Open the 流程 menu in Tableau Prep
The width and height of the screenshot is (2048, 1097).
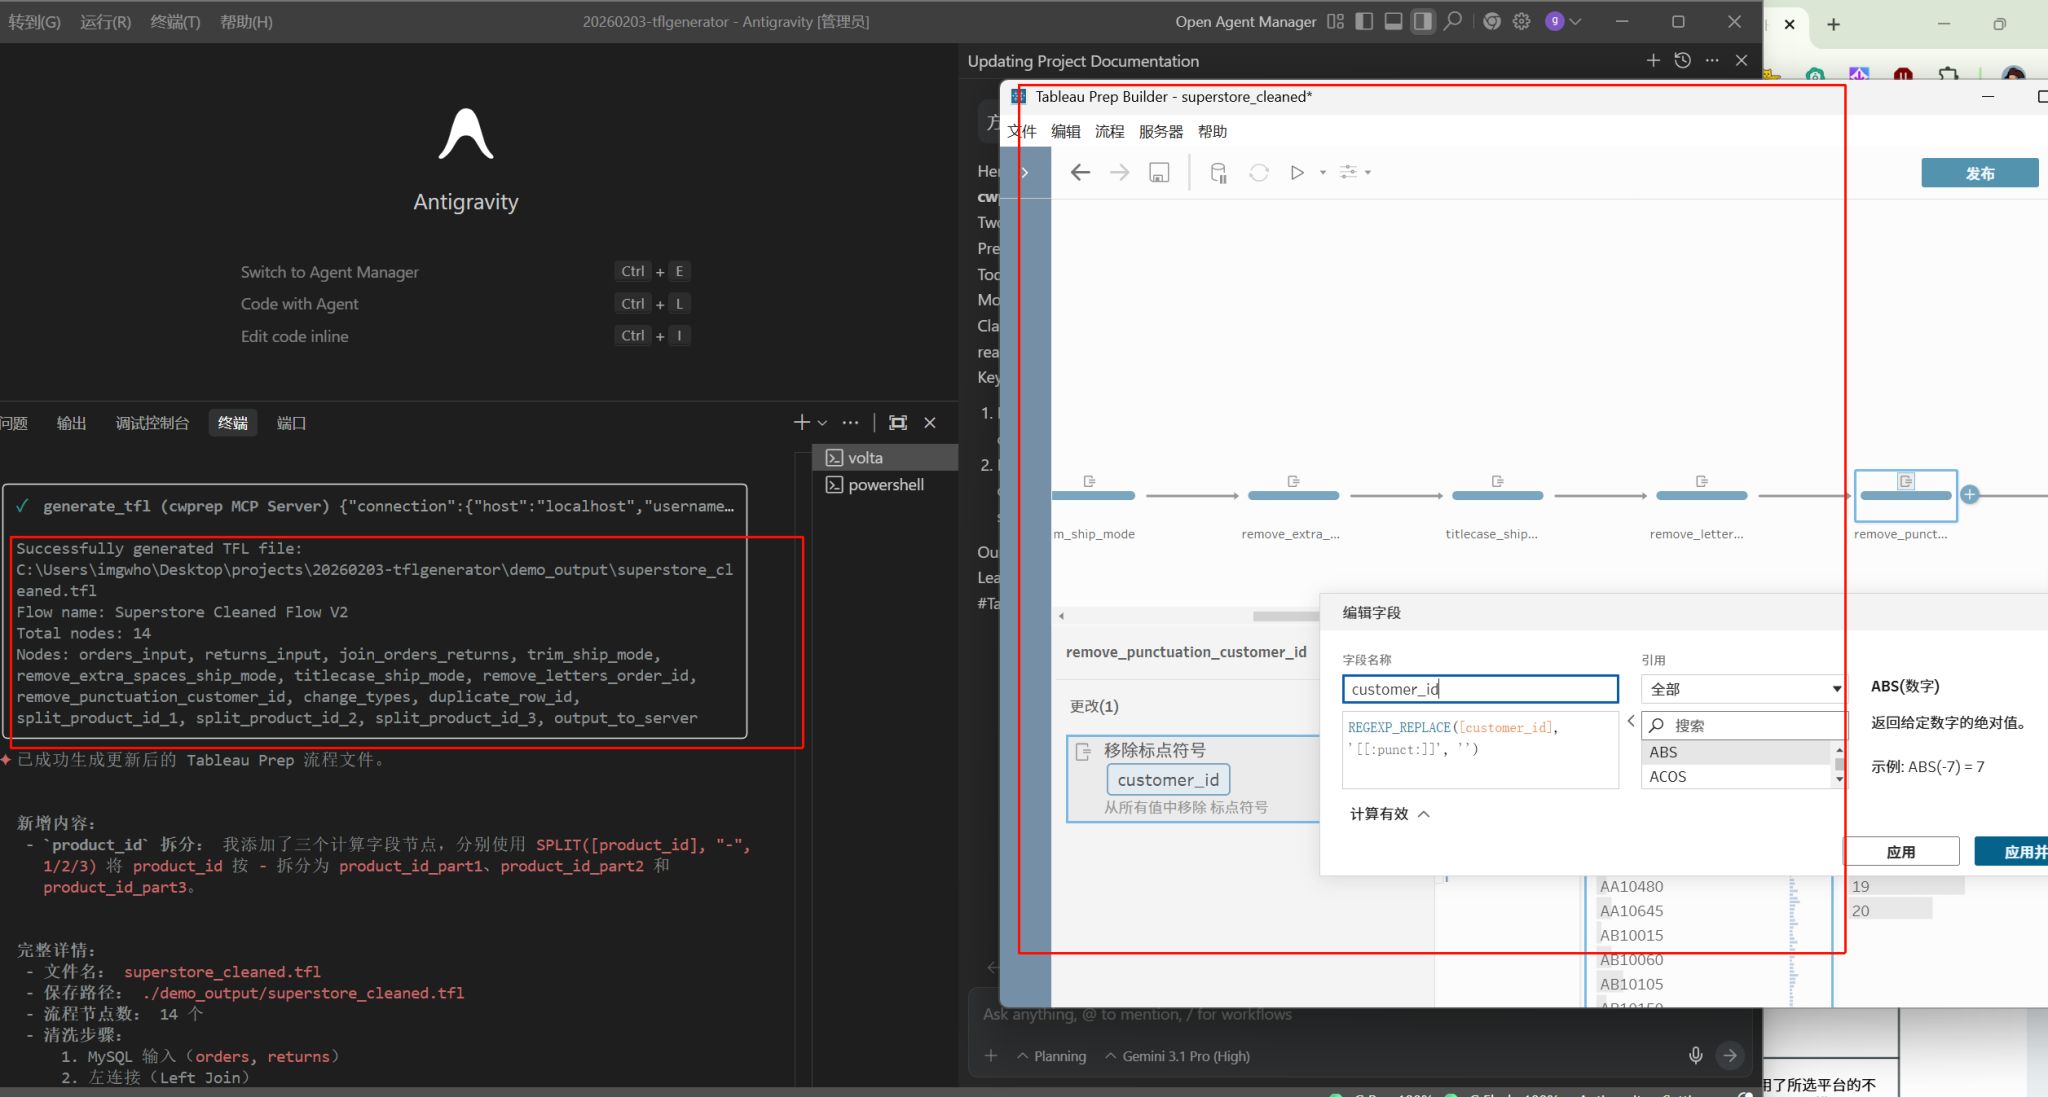(x=1110, y=131)
